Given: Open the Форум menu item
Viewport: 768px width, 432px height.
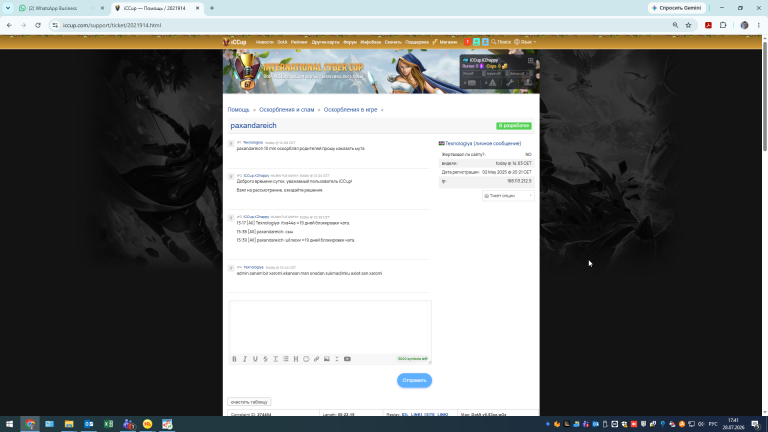Looking at the screenshot, I should coord(350,42).
